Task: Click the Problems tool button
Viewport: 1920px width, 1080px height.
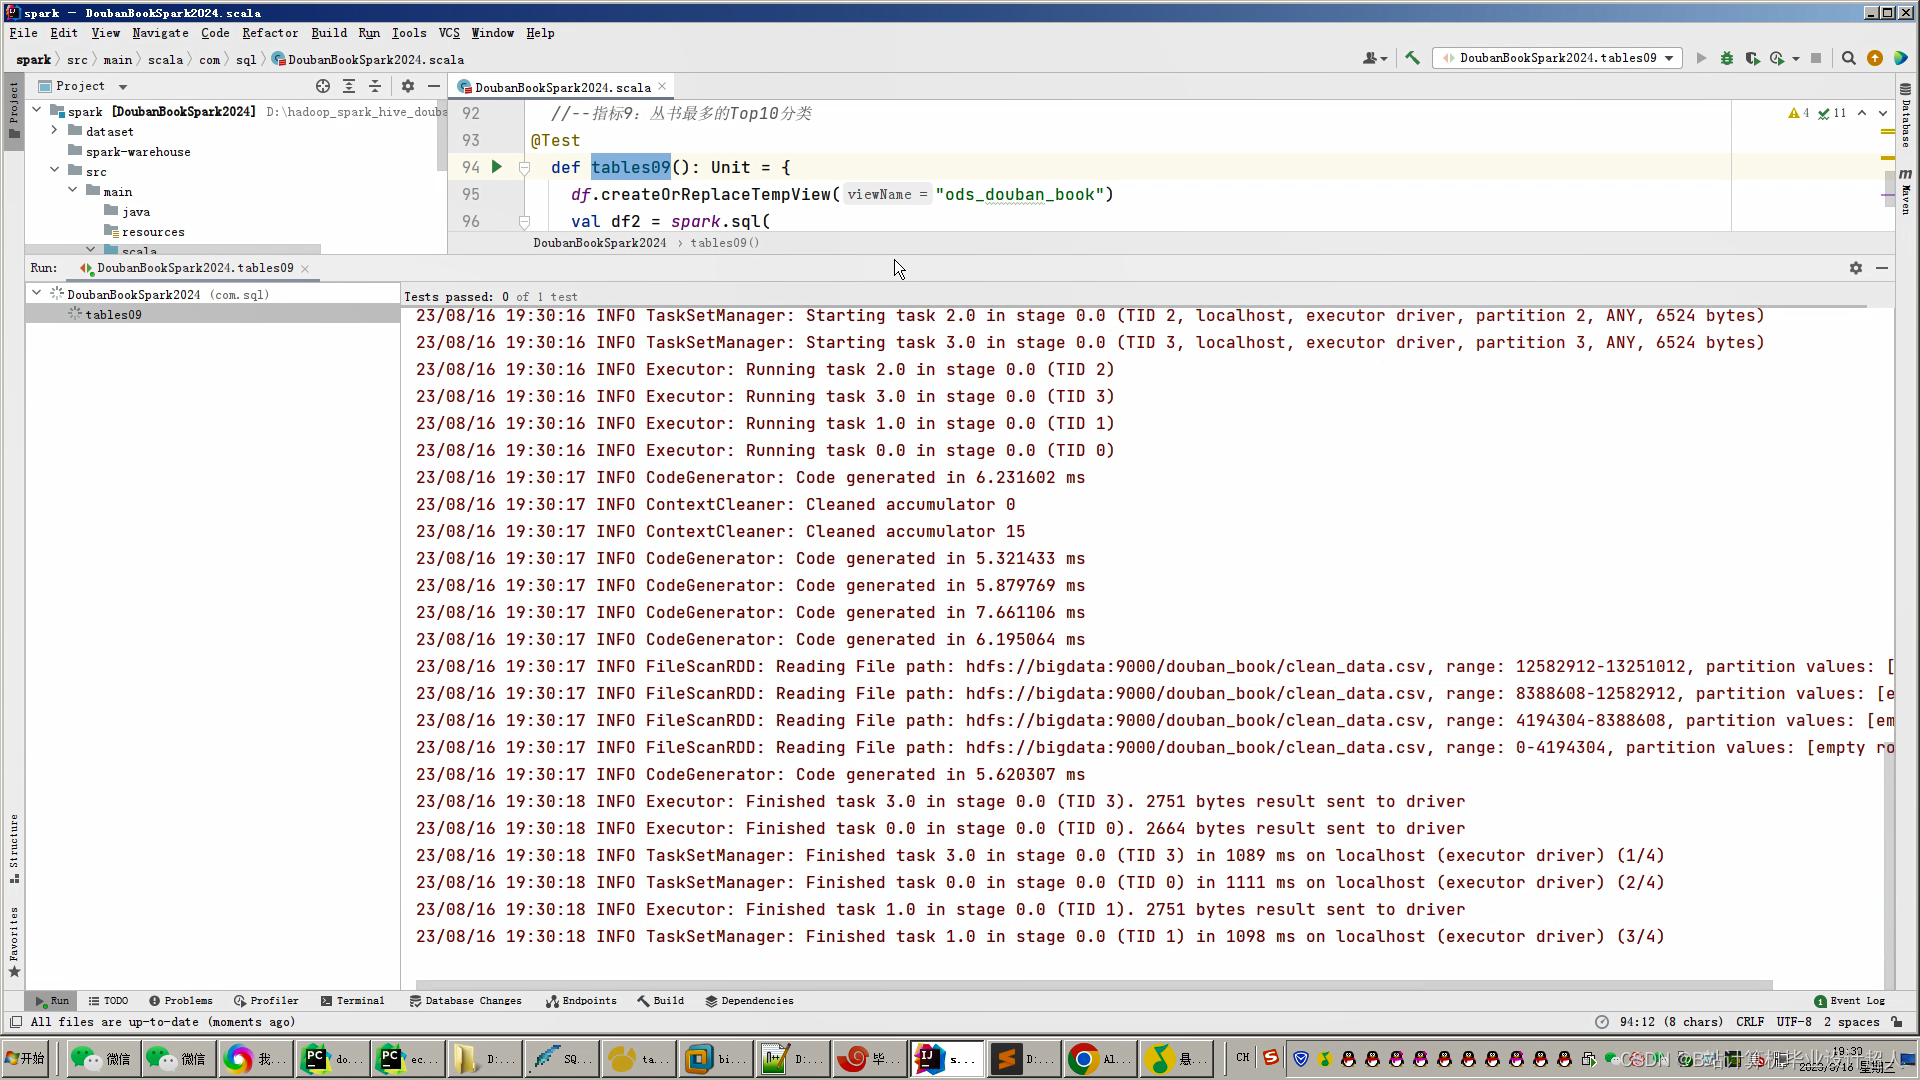Action: click(x=180, y=1000)
